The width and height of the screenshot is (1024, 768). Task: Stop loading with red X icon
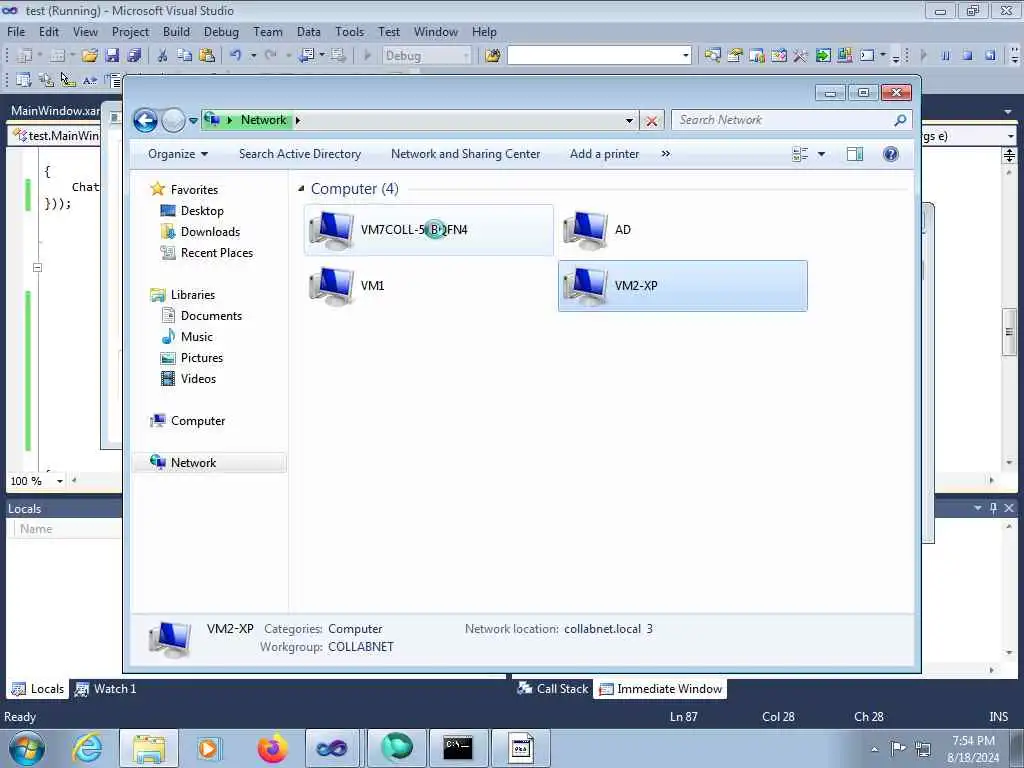point(651,121)
